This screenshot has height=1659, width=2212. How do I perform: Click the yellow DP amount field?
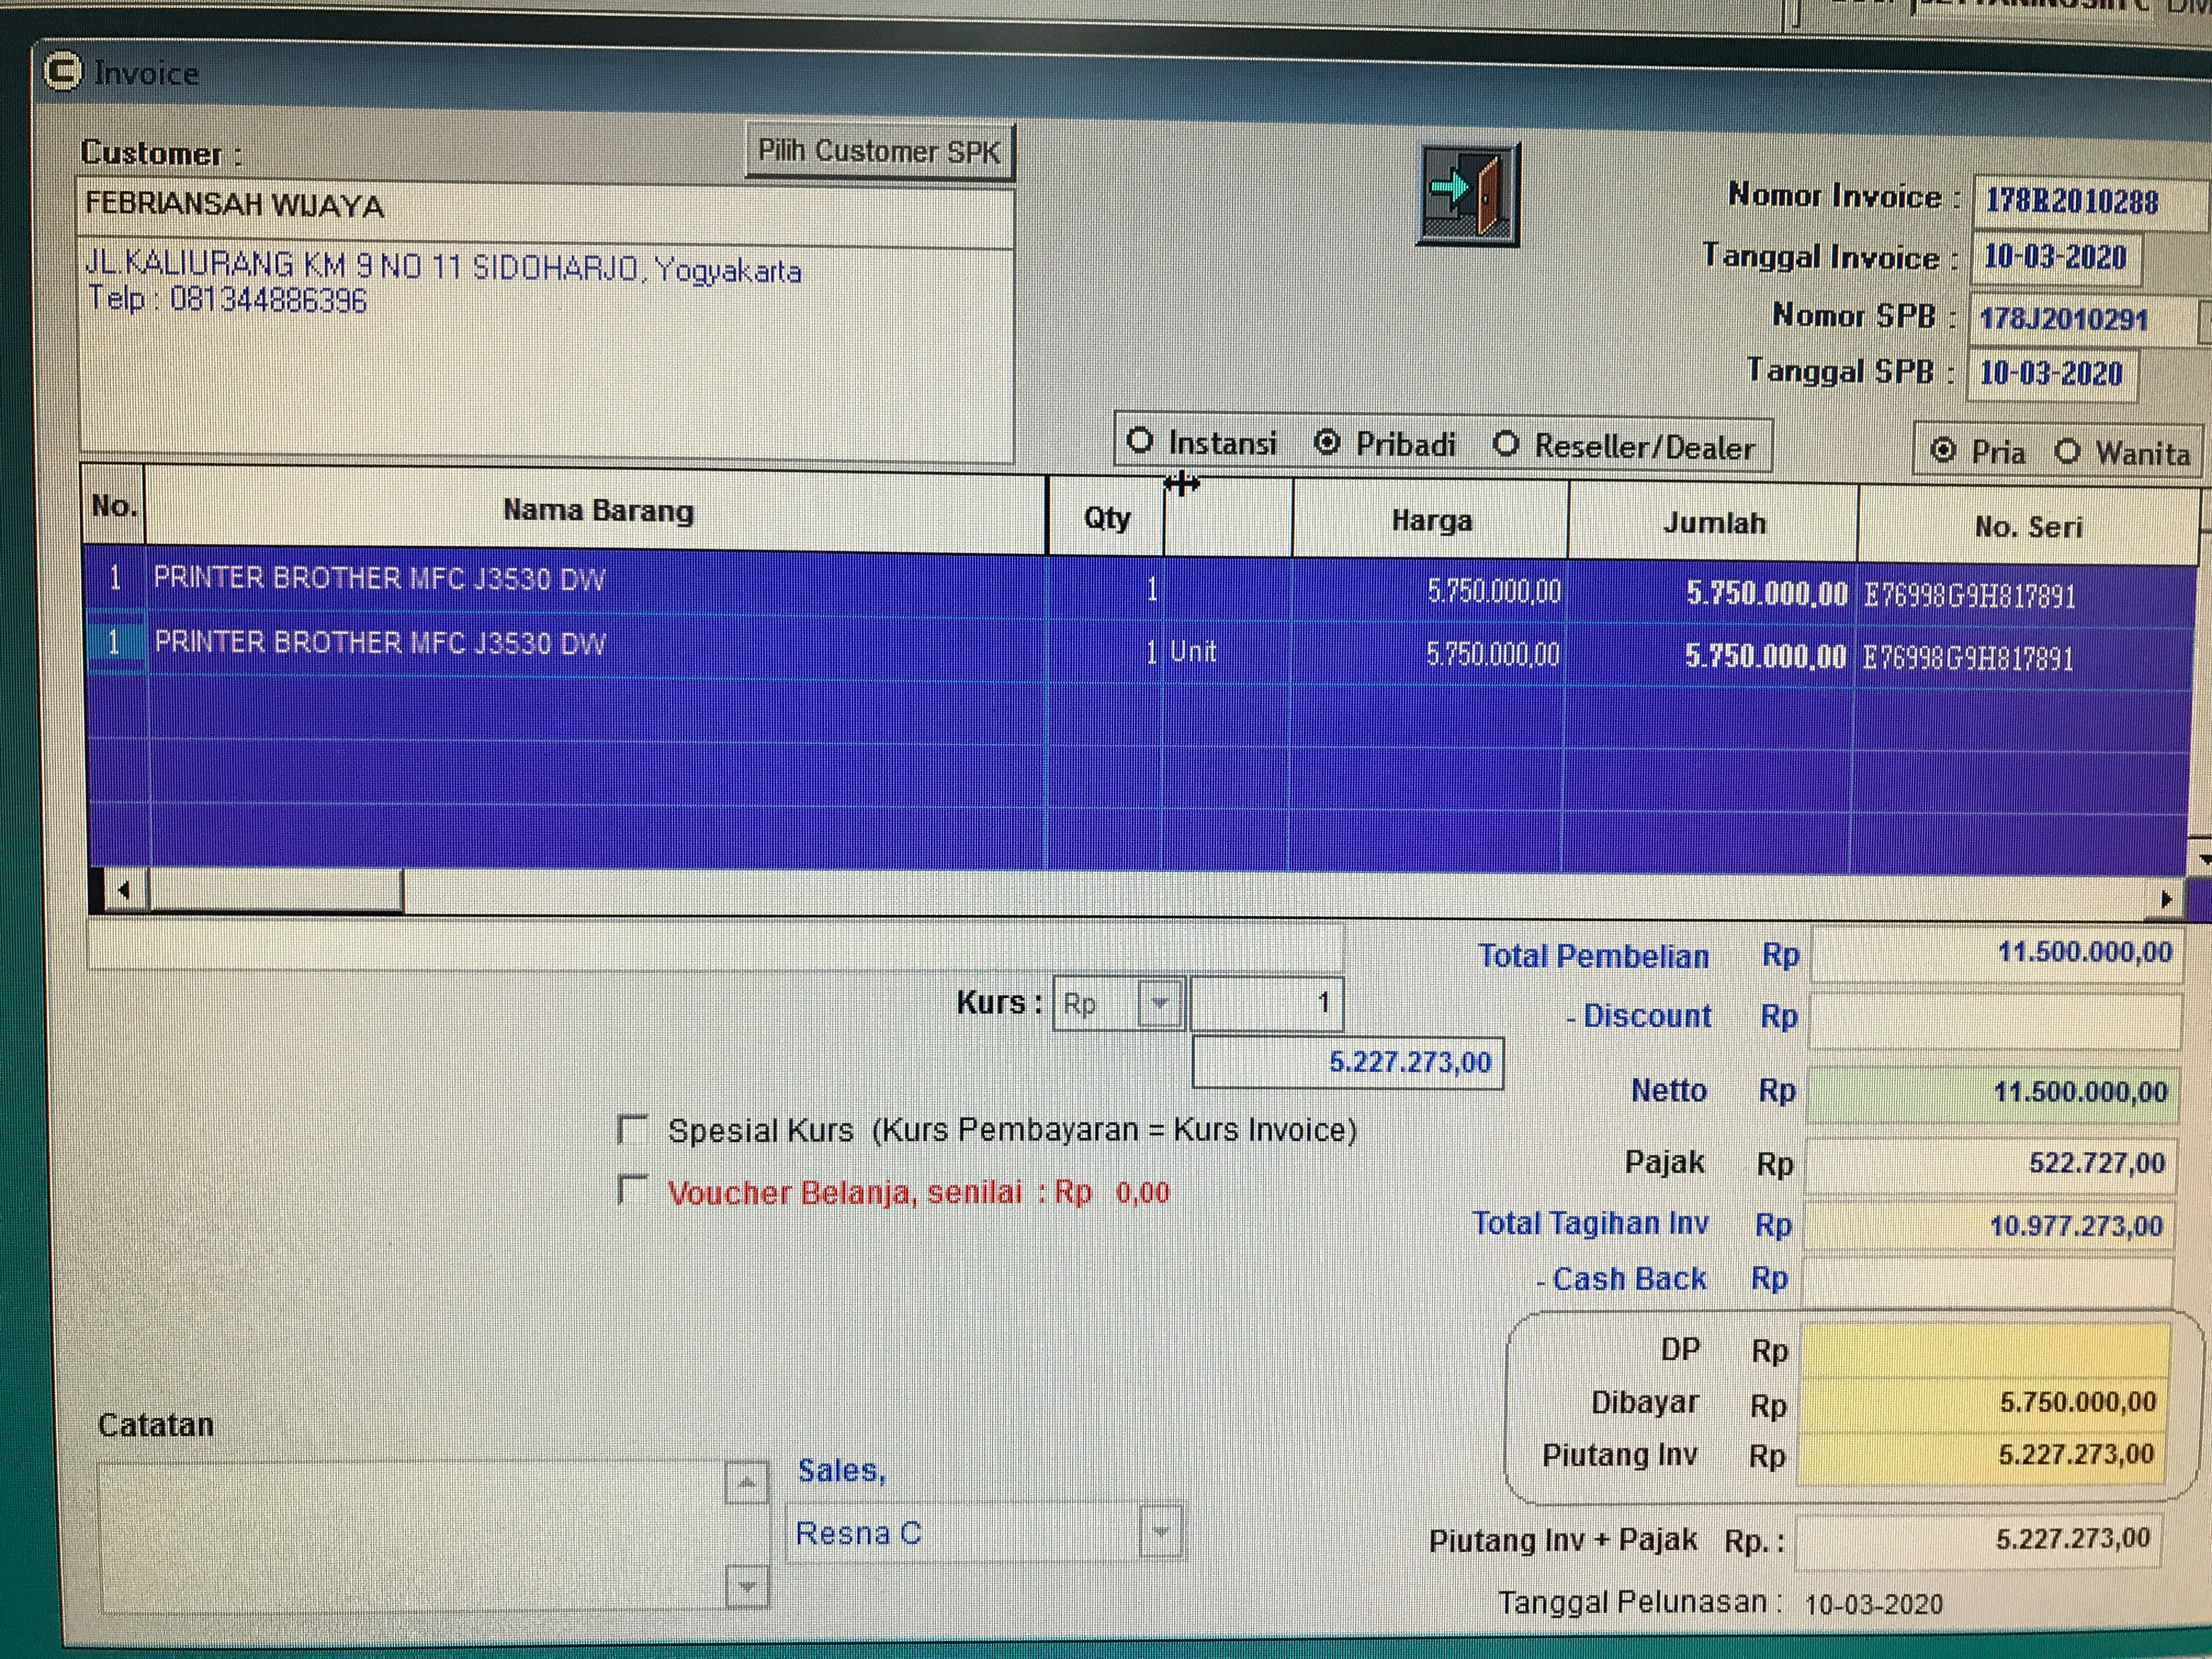(x=1984, y=1350)
